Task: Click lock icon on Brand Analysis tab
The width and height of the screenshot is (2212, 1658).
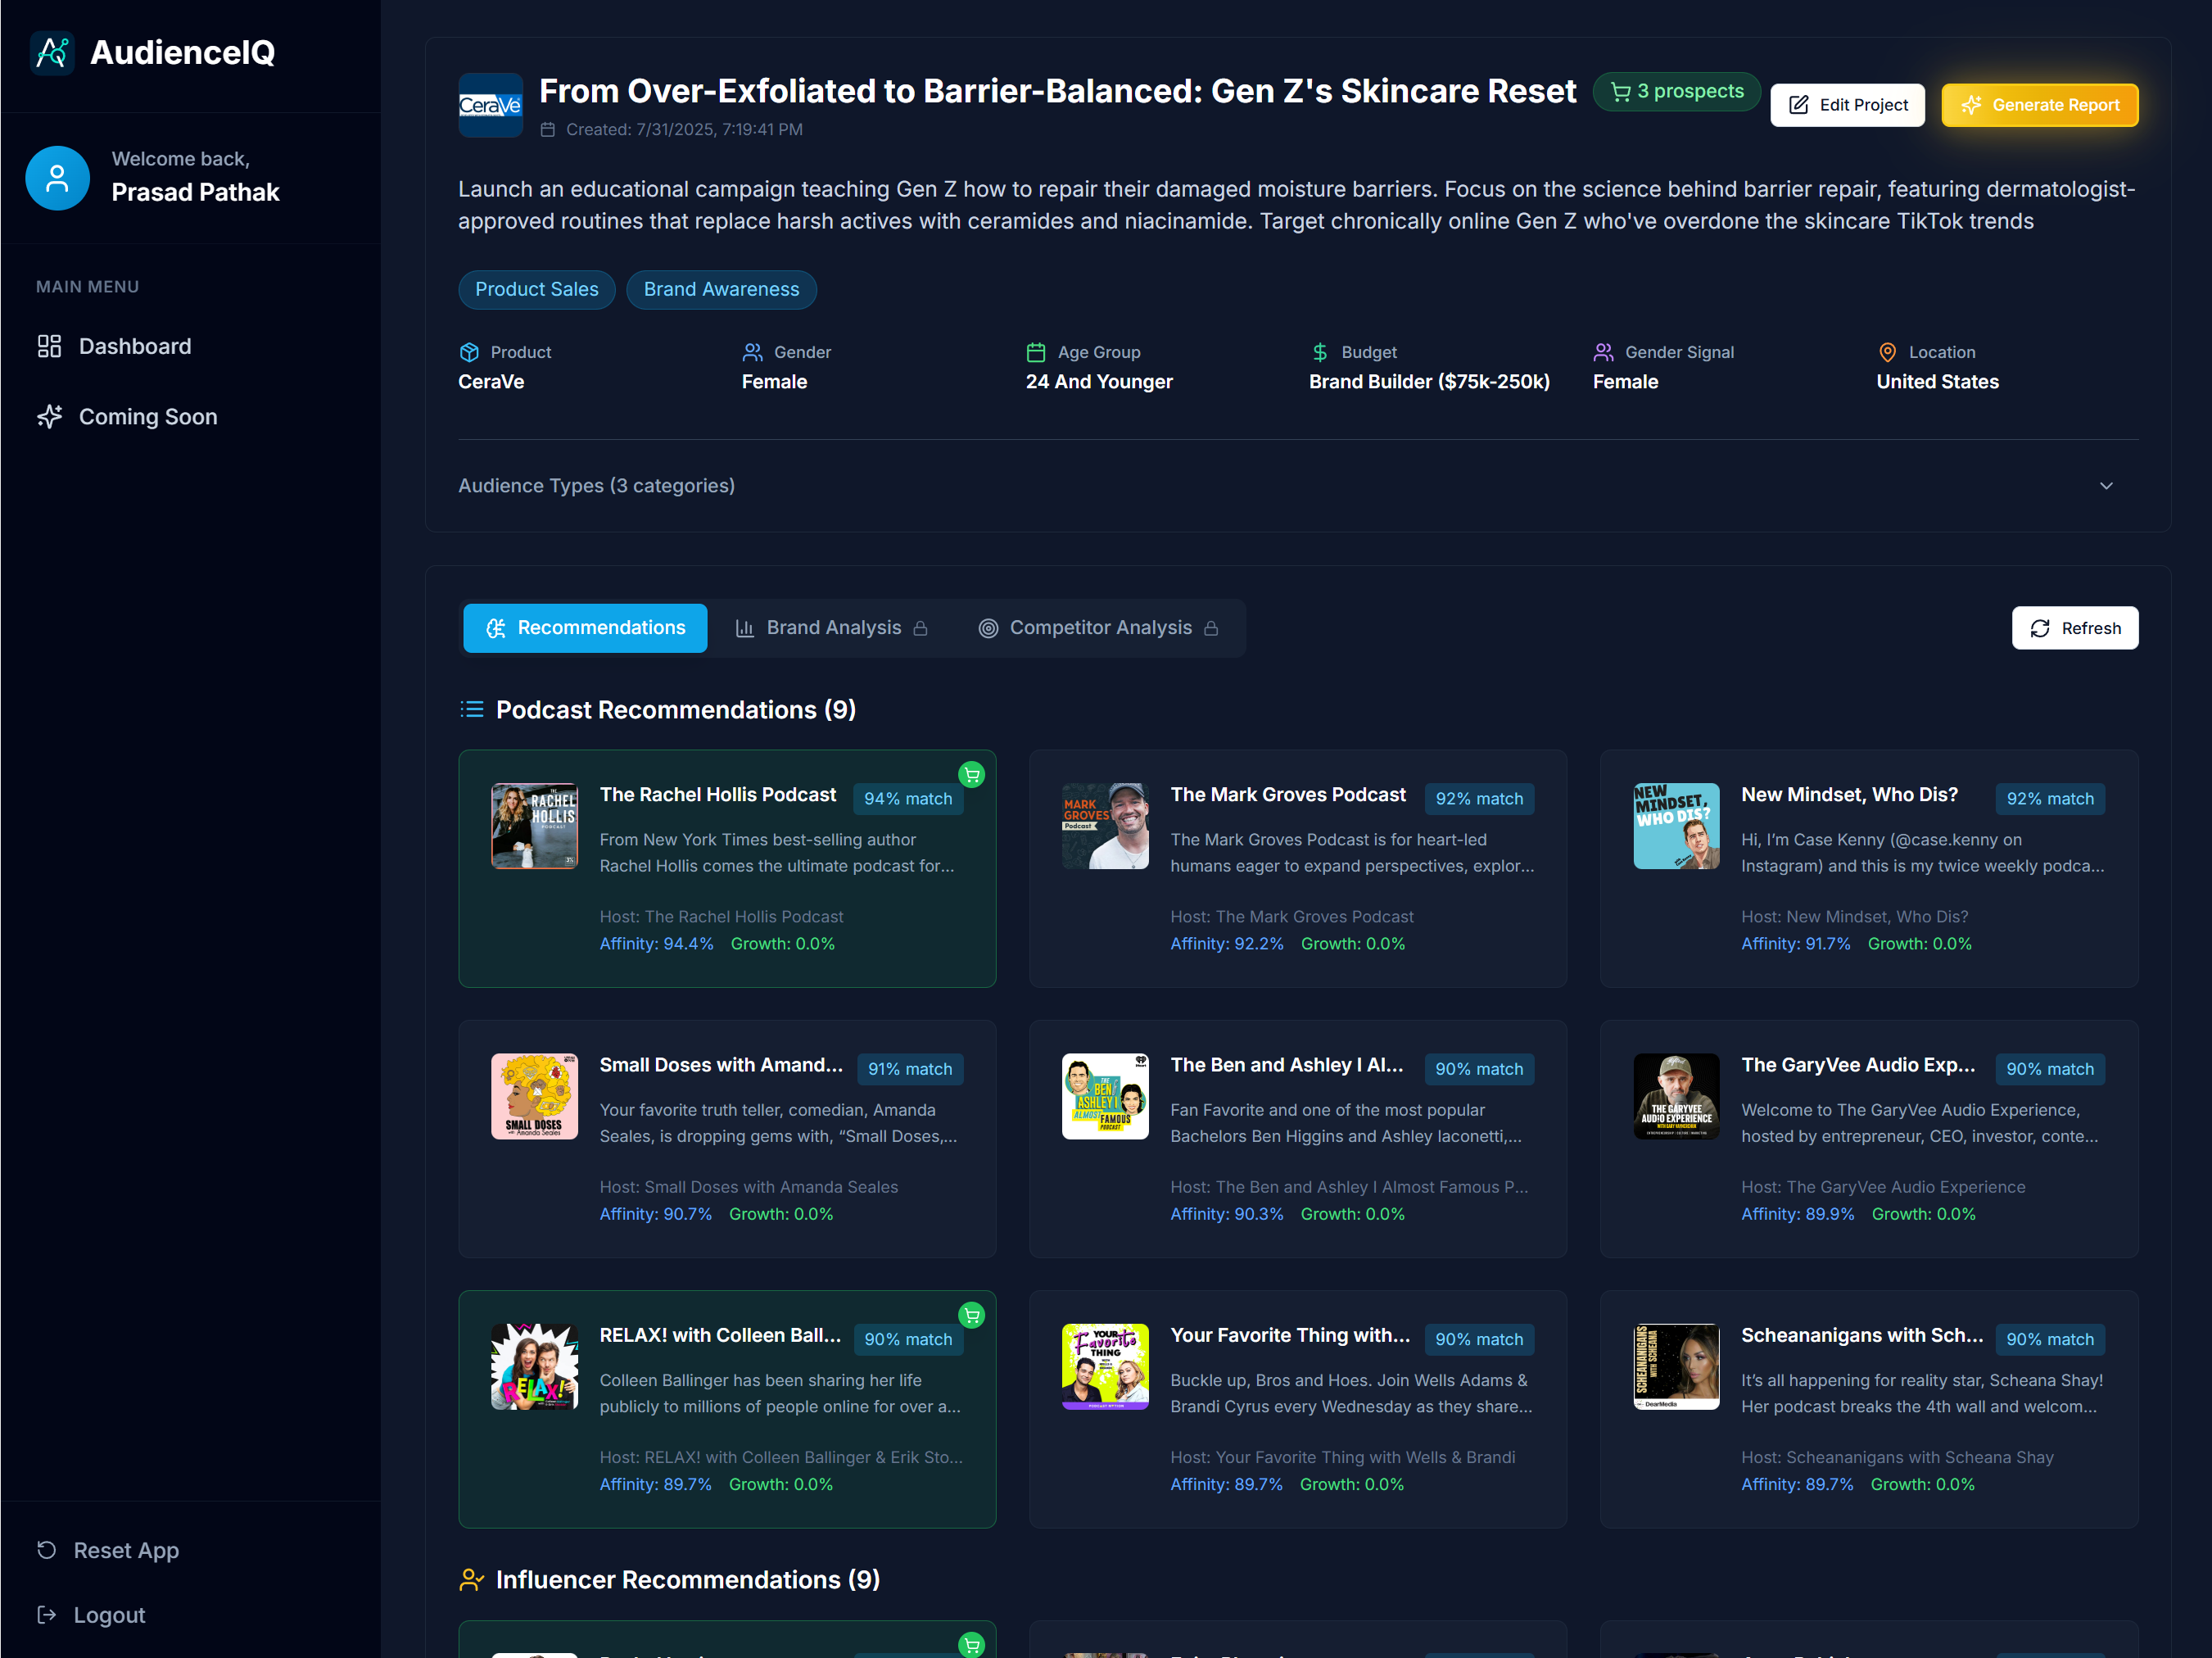Action: pos(921,628)
